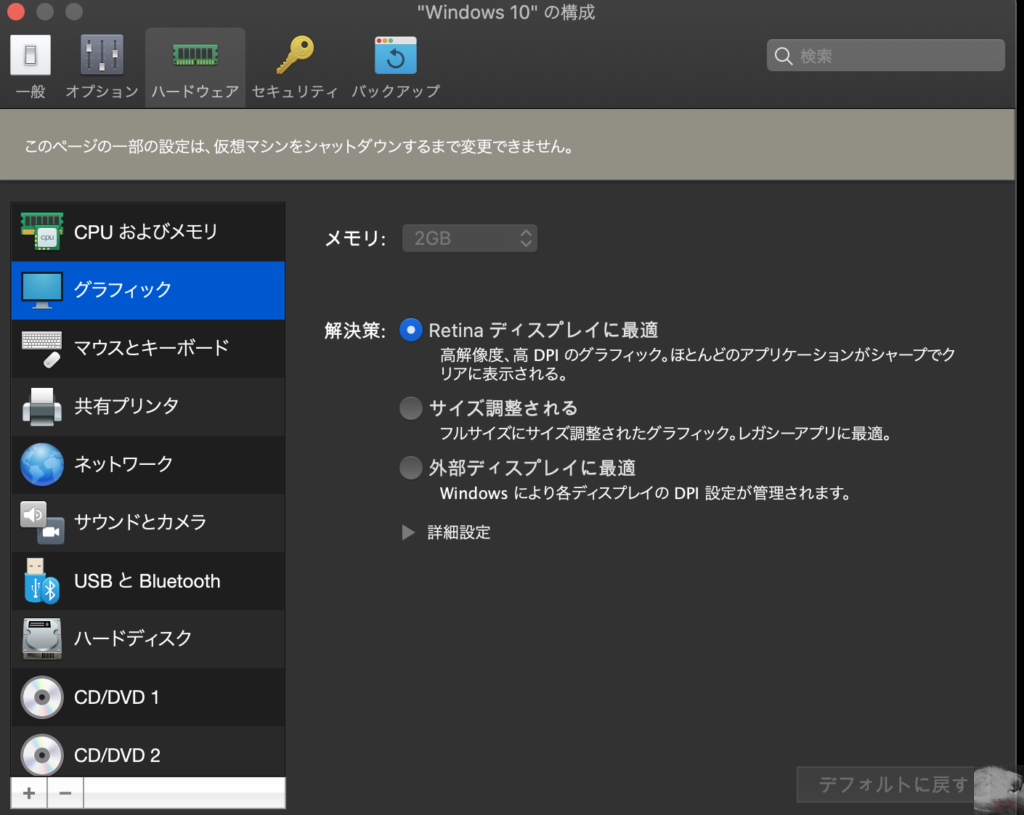Image resolution: width=1024 pixels, height=815 pixels.
Task: Click the グラフィック monitor icon
Action: tap(42, 290)
